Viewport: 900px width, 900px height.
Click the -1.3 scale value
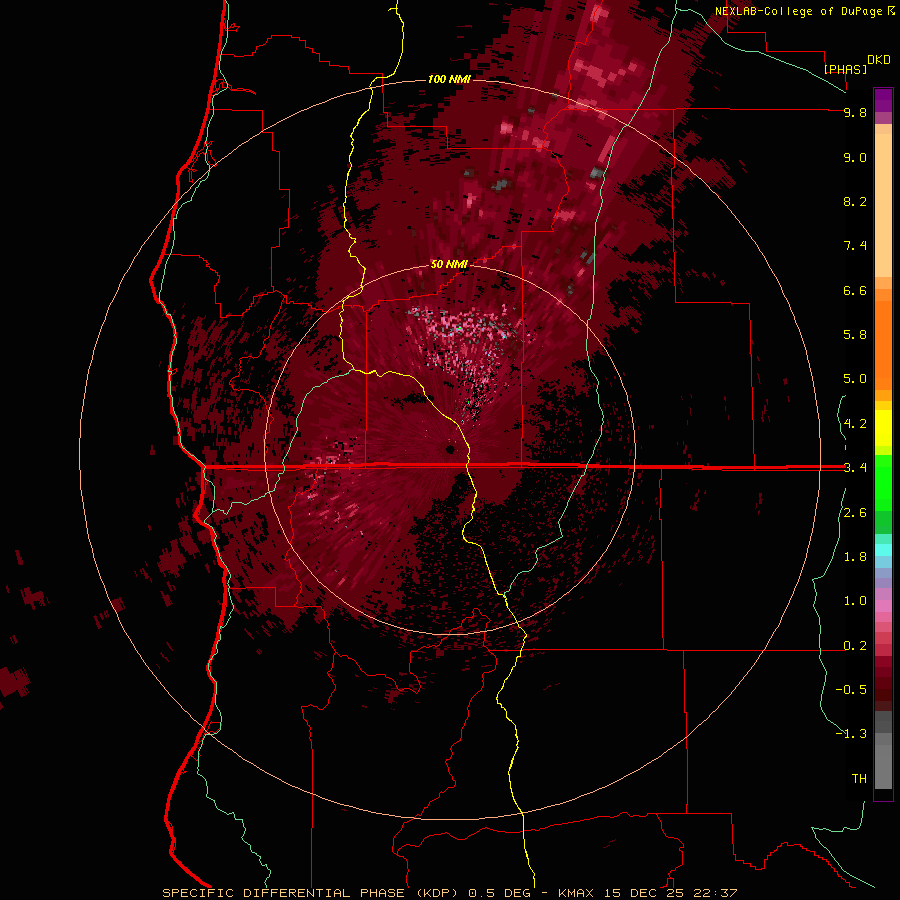click(x=851, y=735)
